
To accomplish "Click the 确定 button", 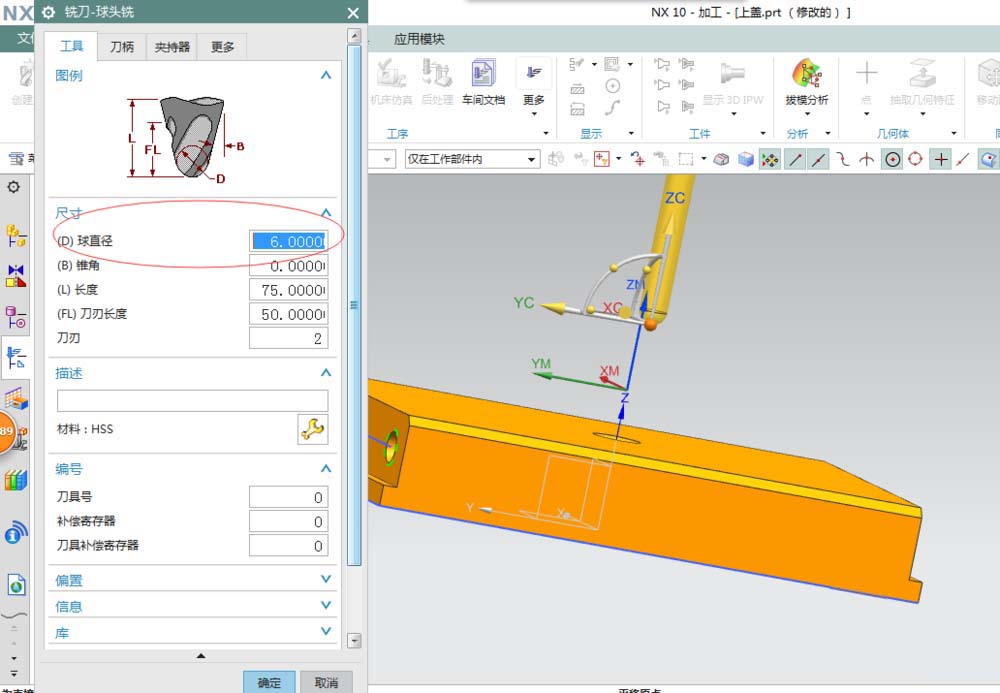I will (269, 682).
